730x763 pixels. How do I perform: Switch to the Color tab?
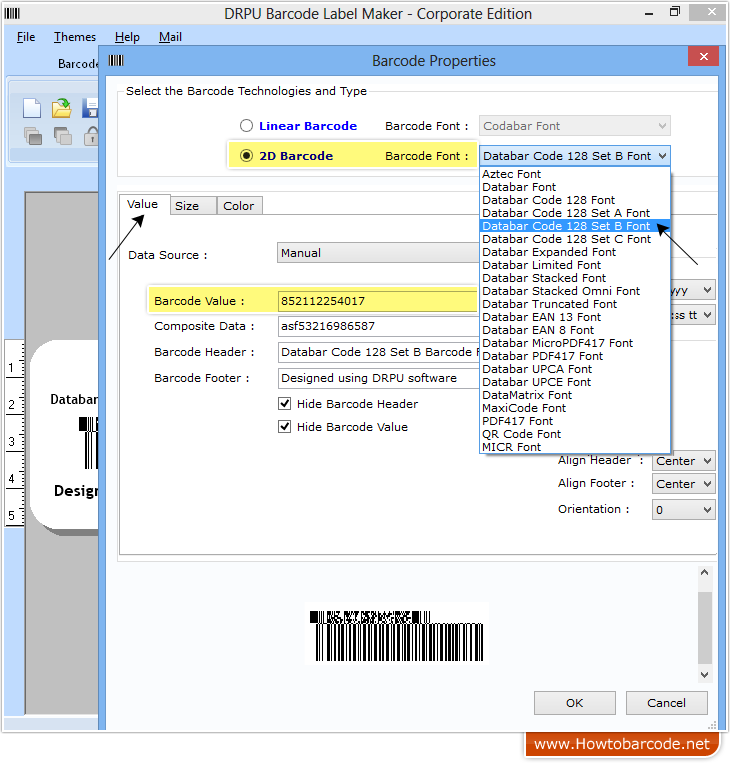click(238, 206)
